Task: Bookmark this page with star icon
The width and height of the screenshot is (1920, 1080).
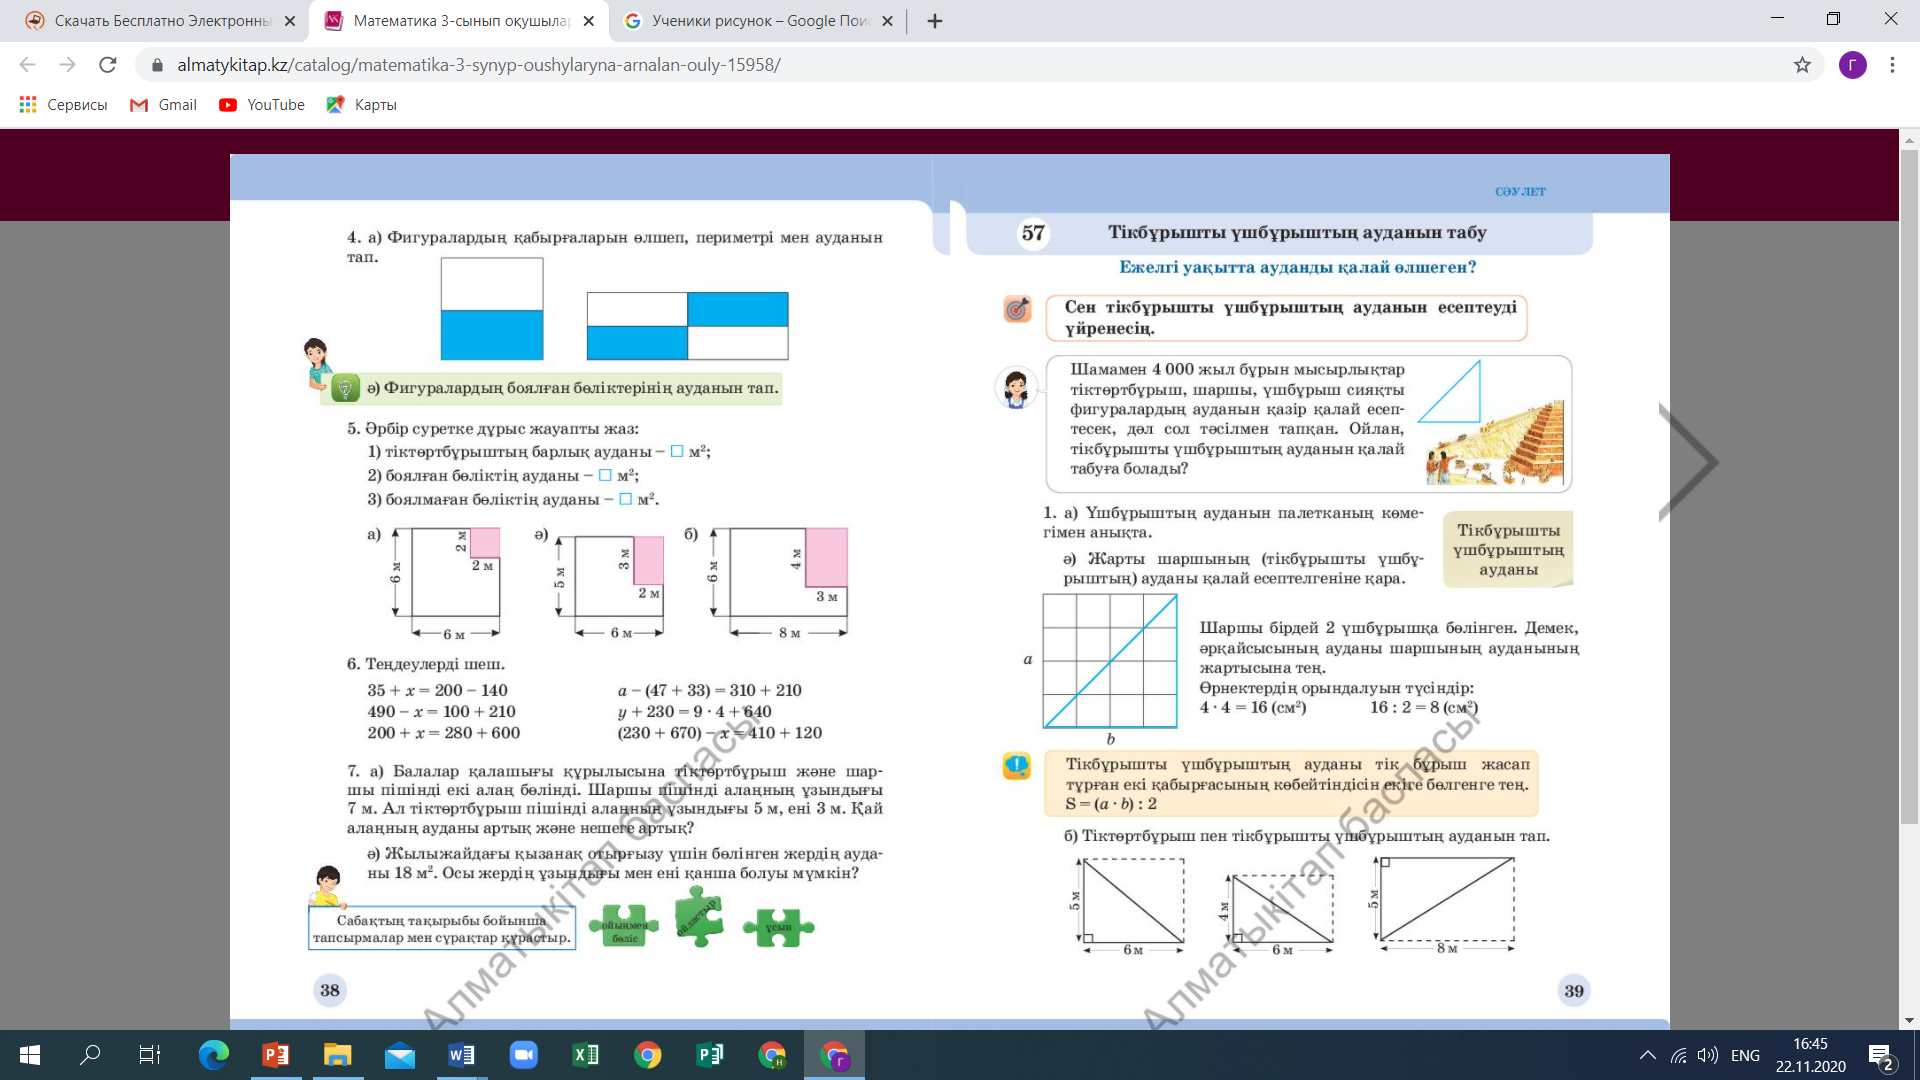Action: 1802,65
